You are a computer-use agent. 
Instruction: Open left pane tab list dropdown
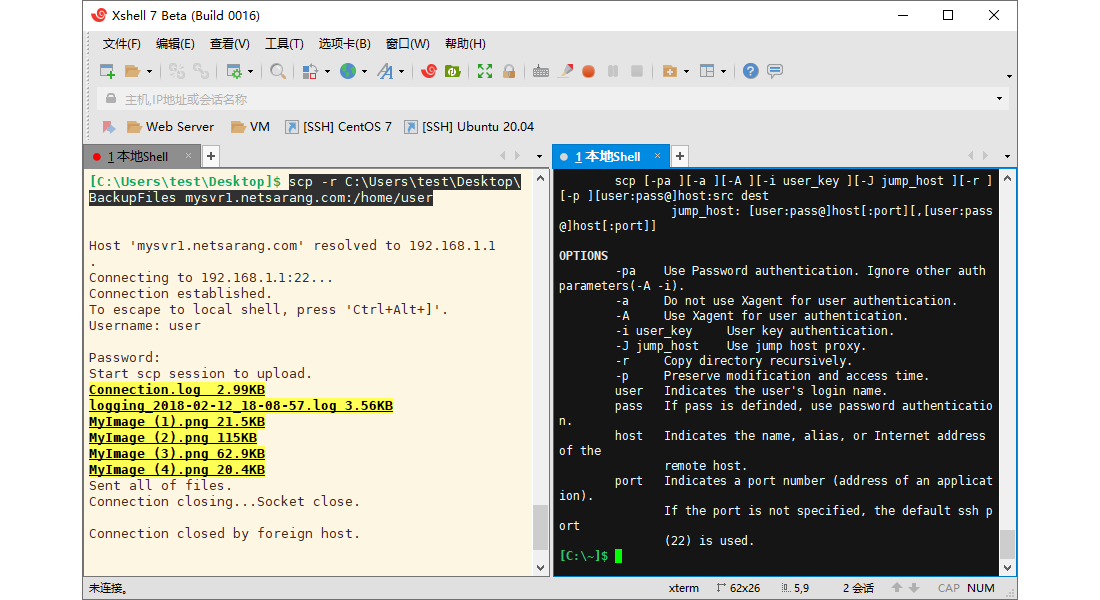pyautogui.click(x=539, y=156)
